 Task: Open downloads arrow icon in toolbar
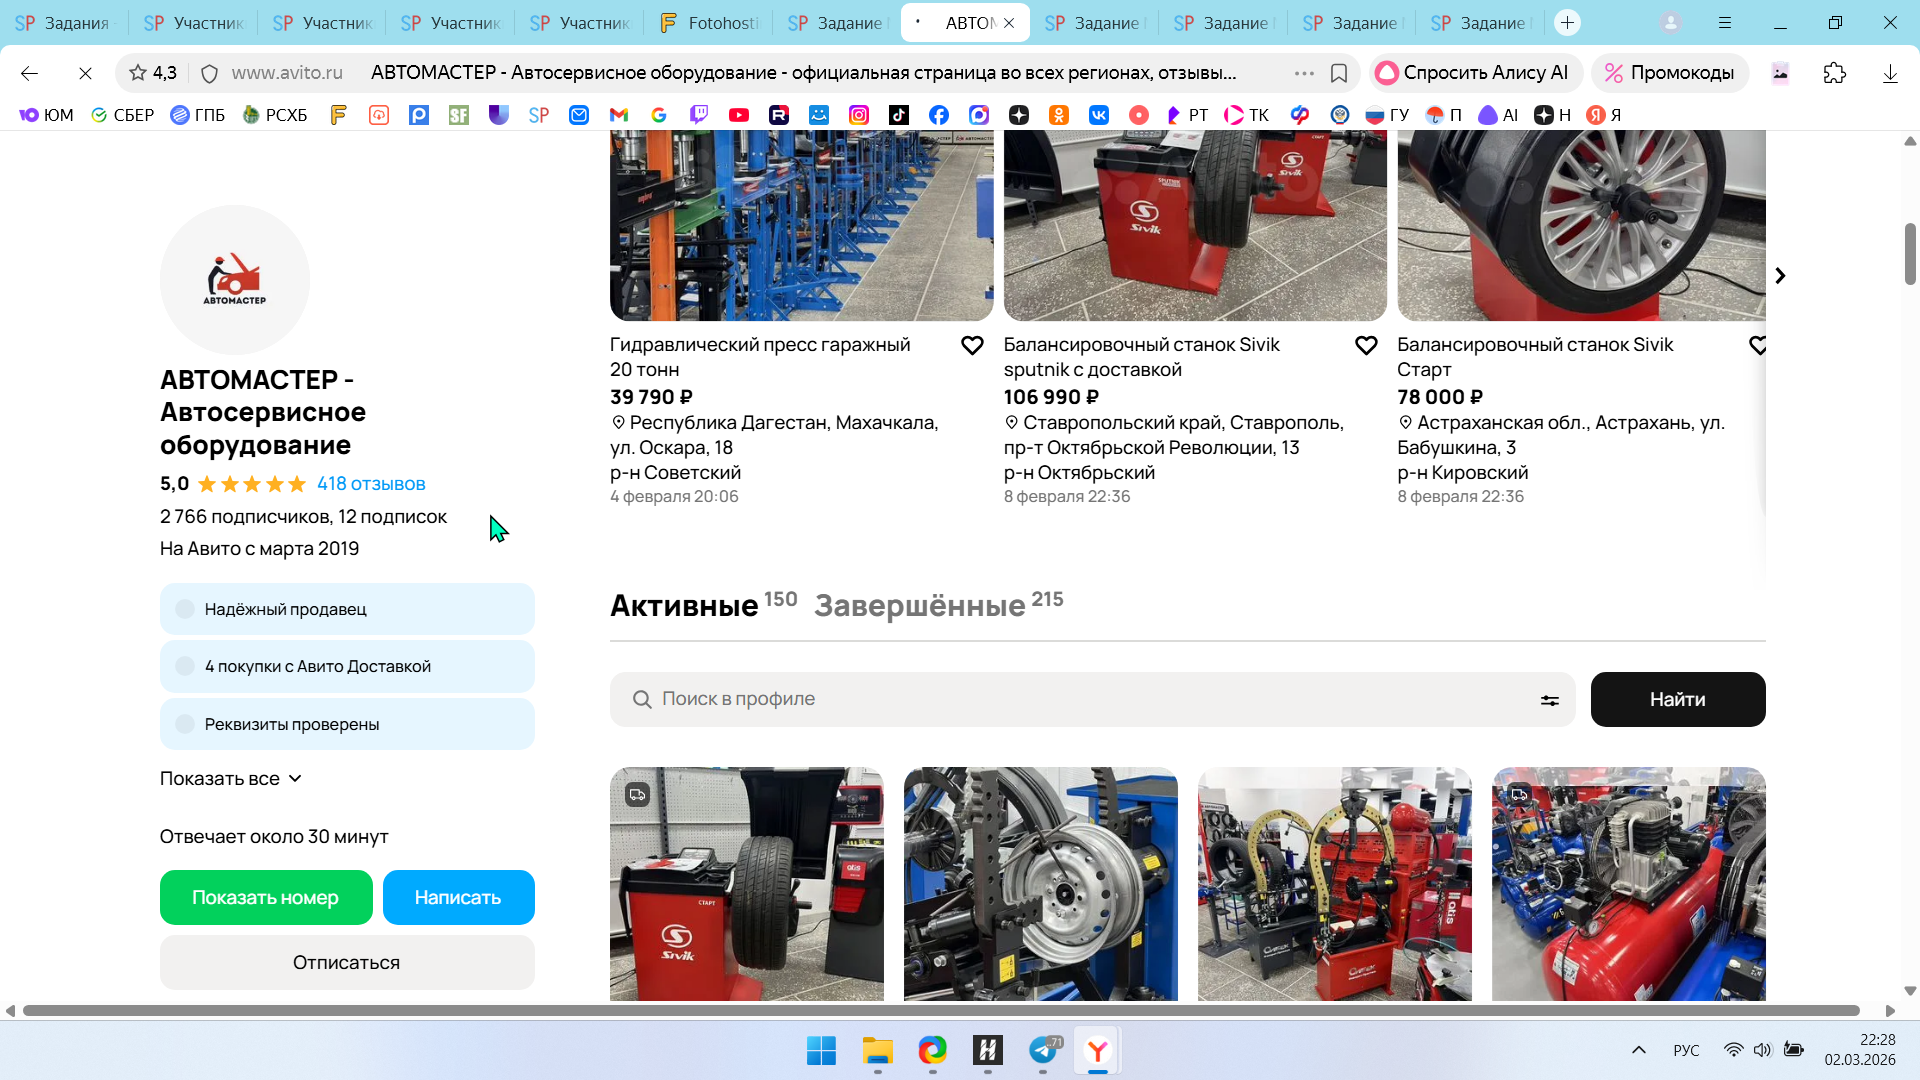(1890, 73)
